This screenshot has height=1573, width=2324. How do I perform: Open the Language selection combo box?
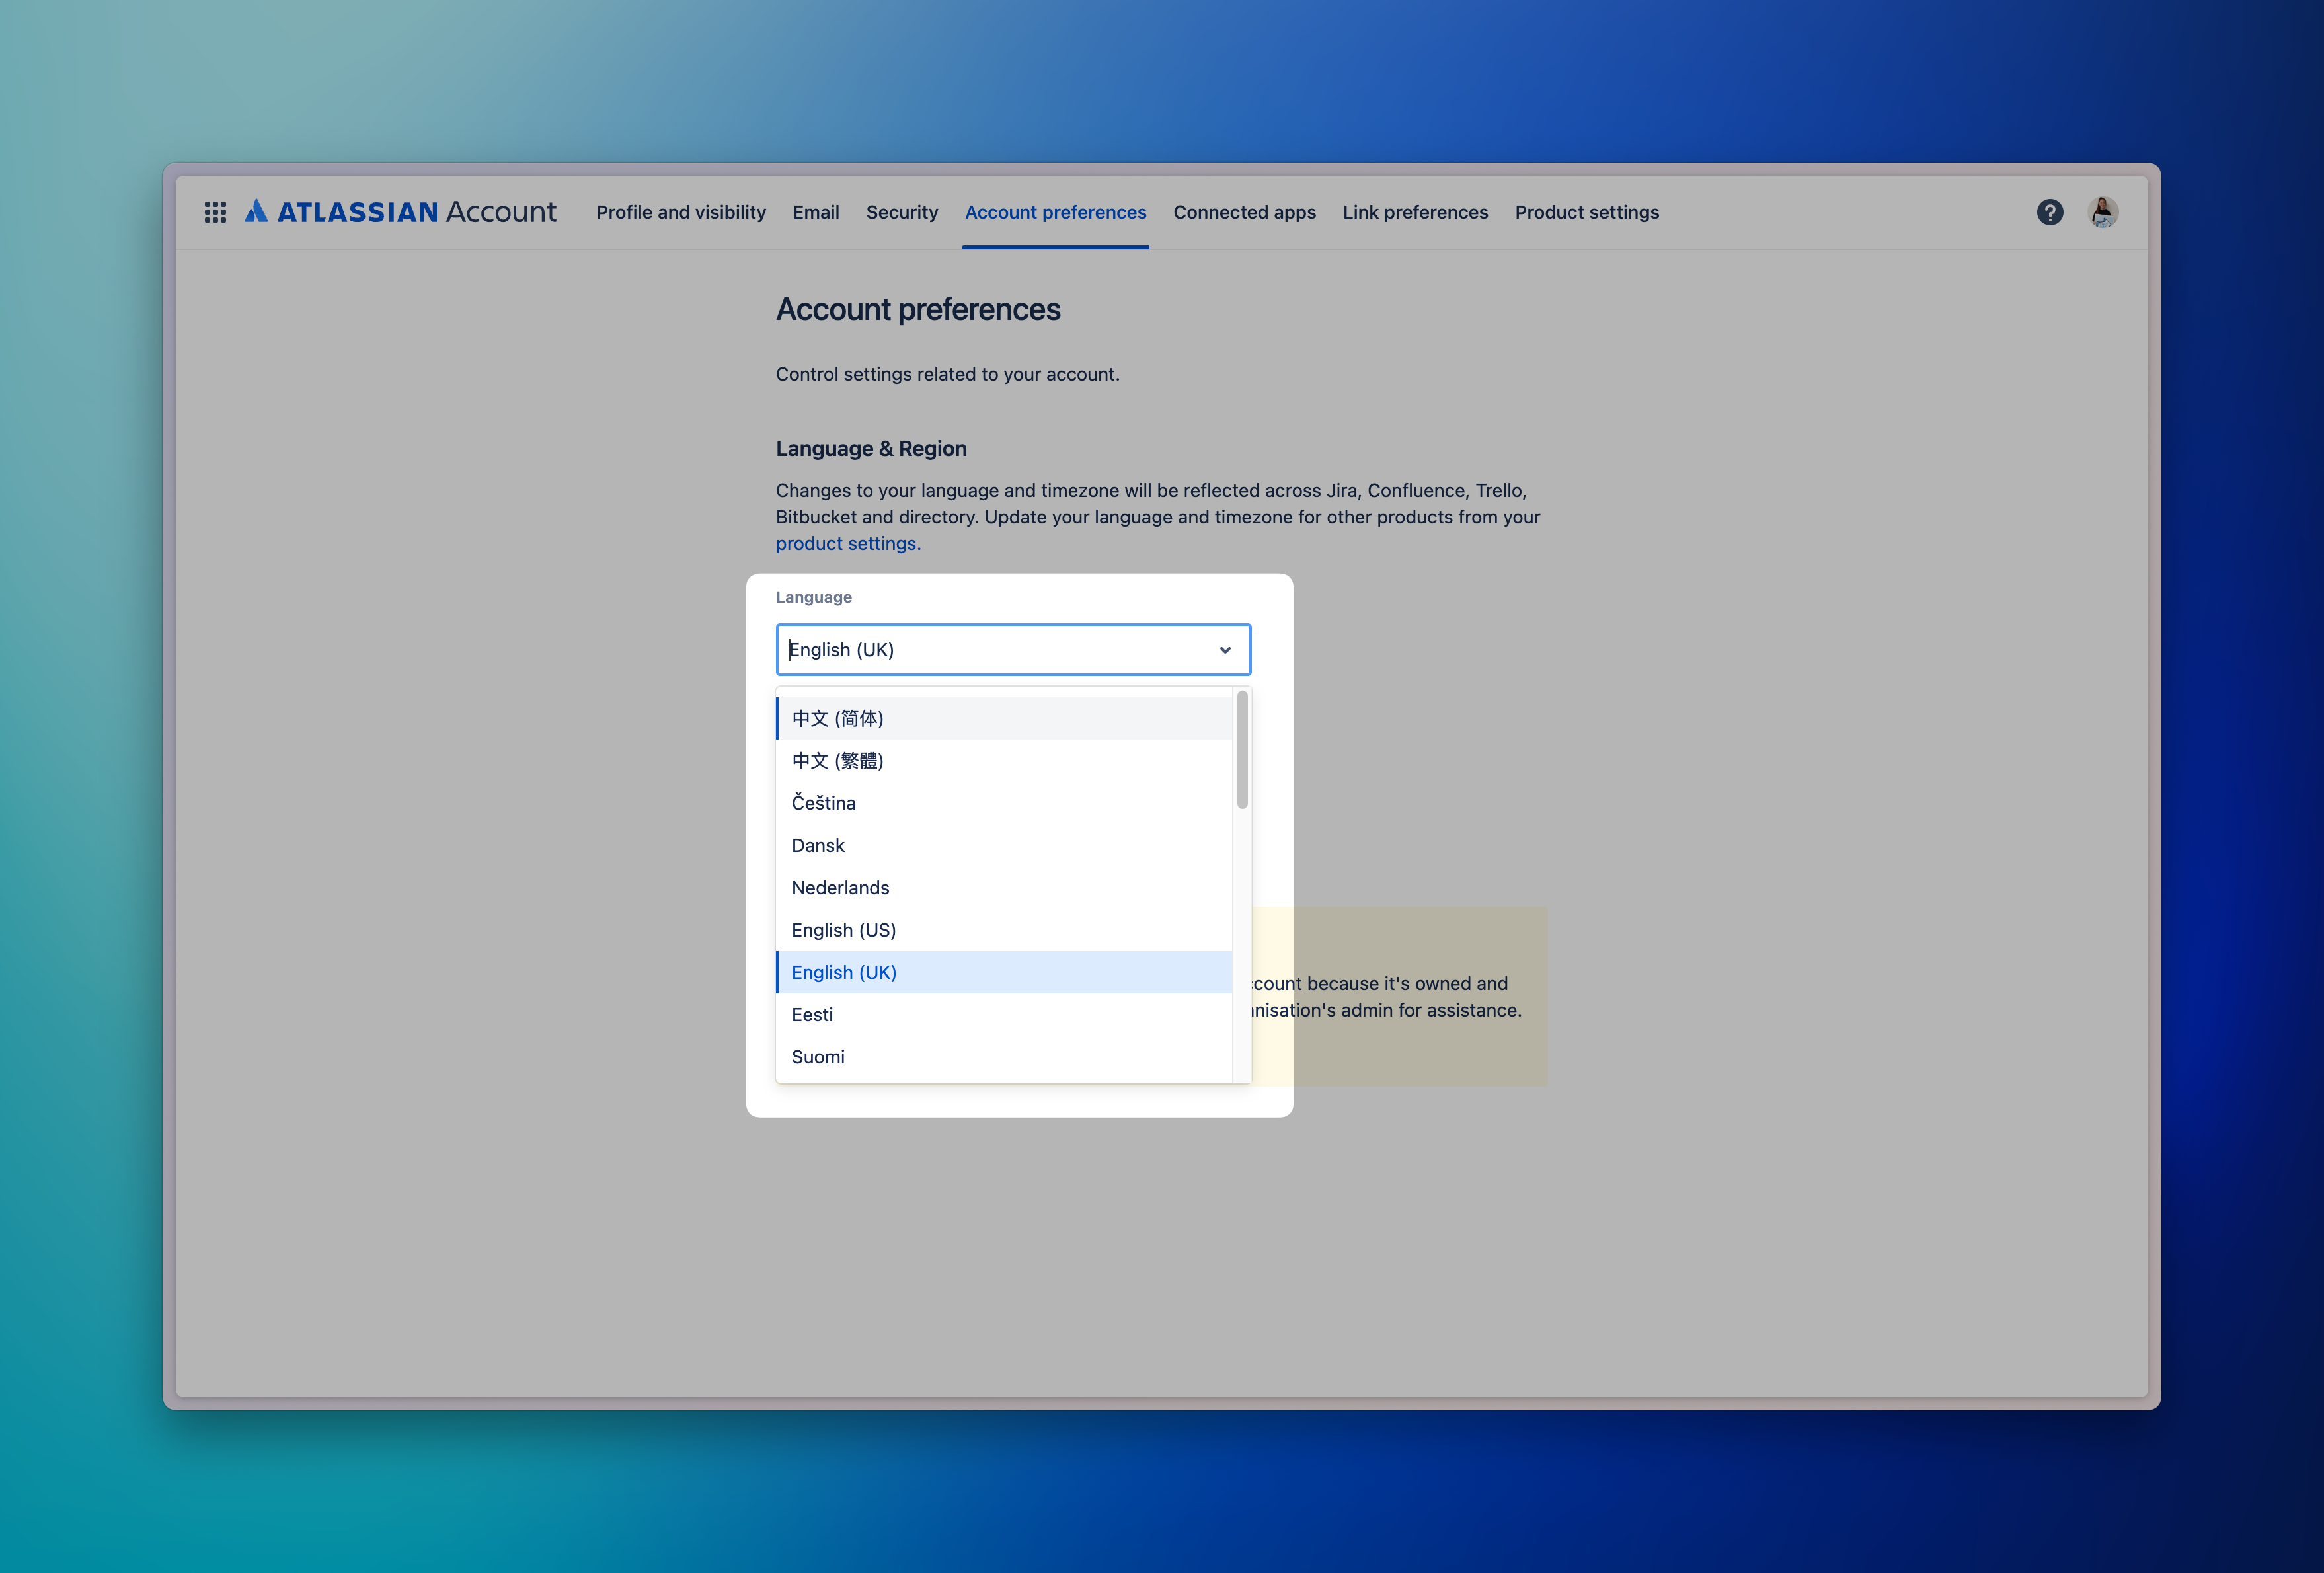[x=1013, y=649]
